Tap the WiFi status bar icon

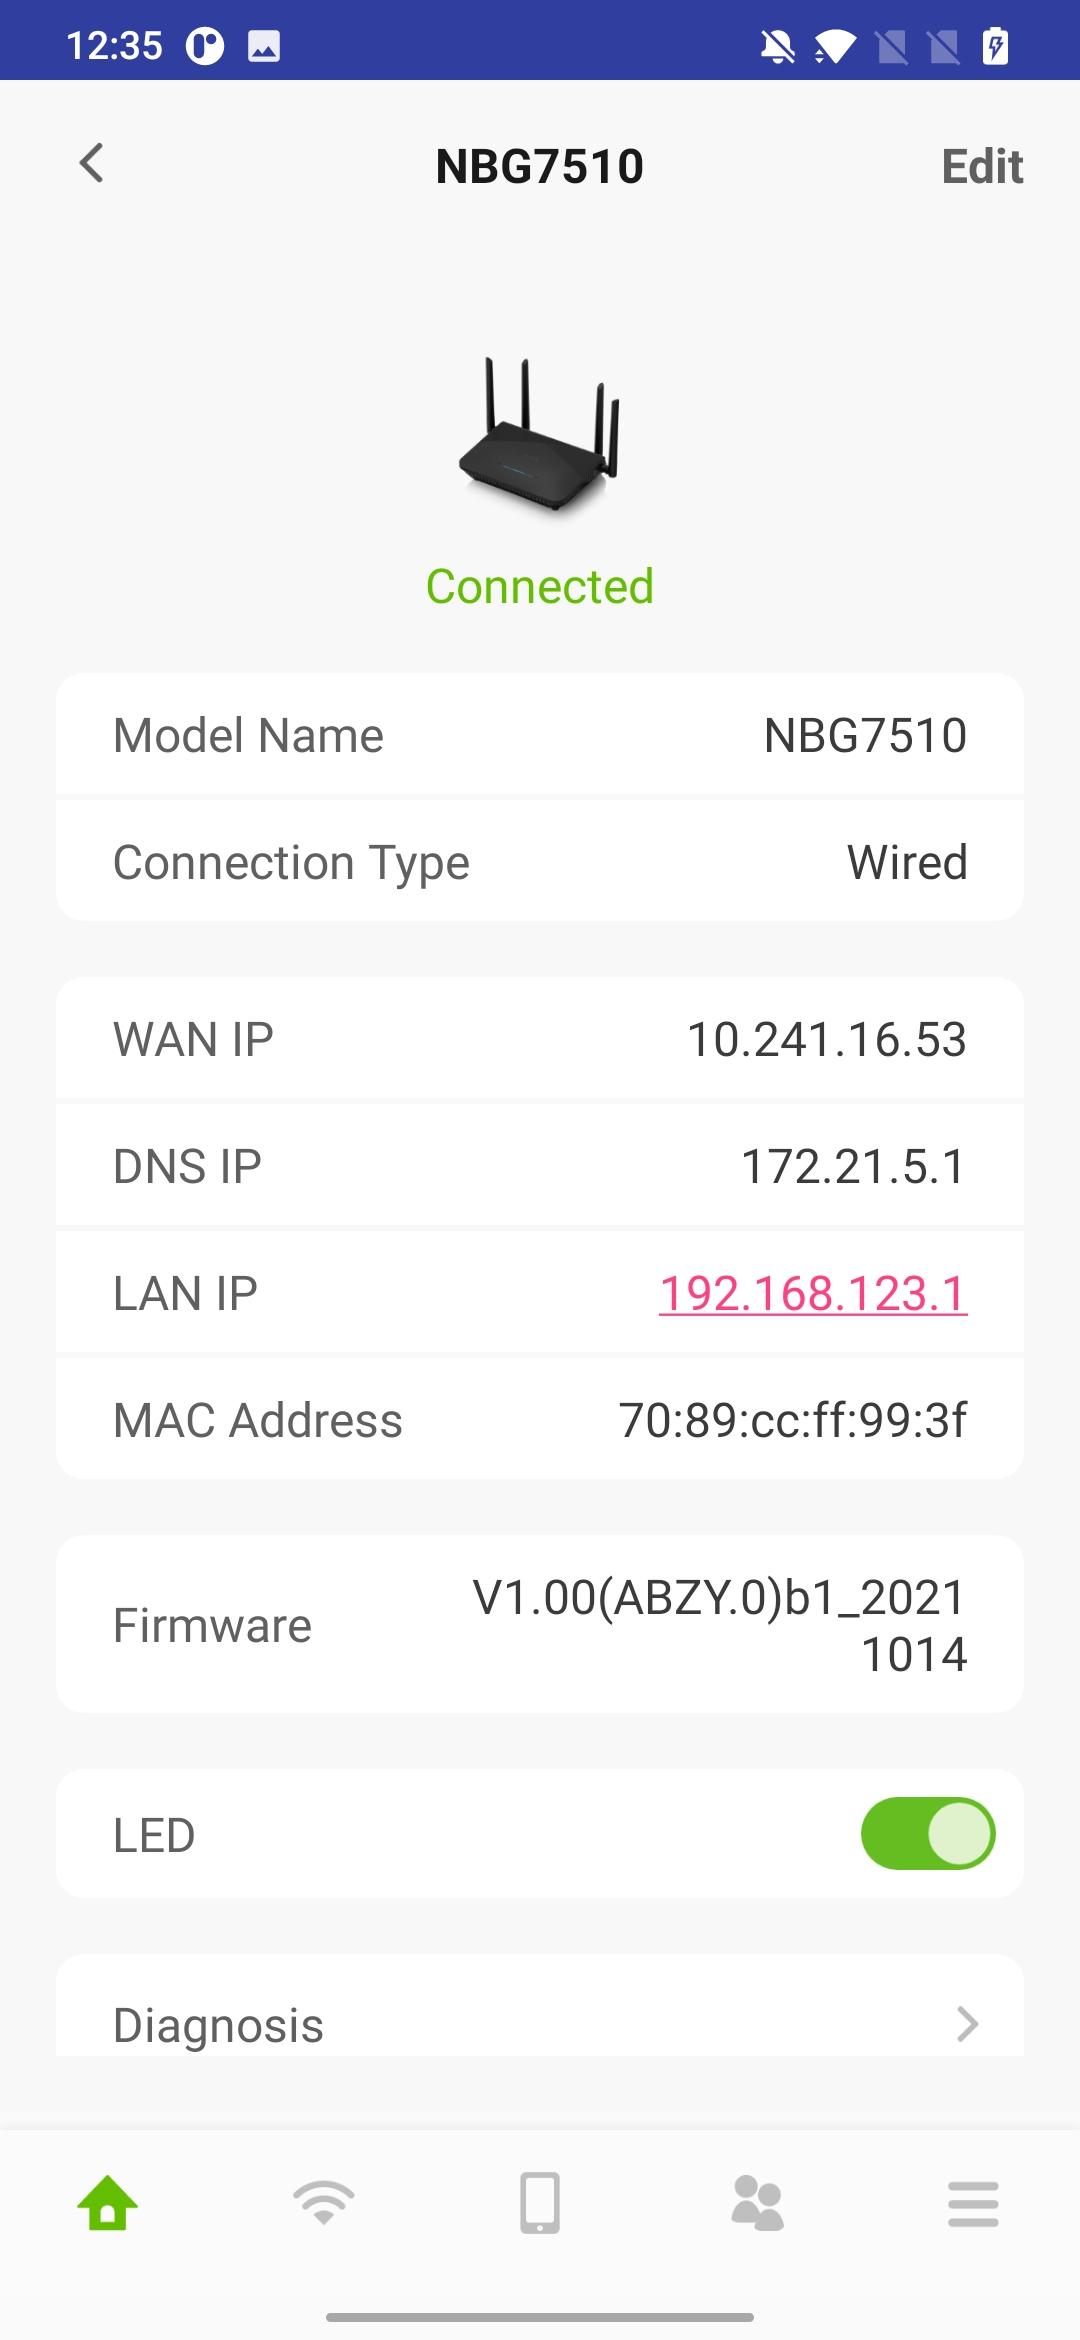(835, 46)
